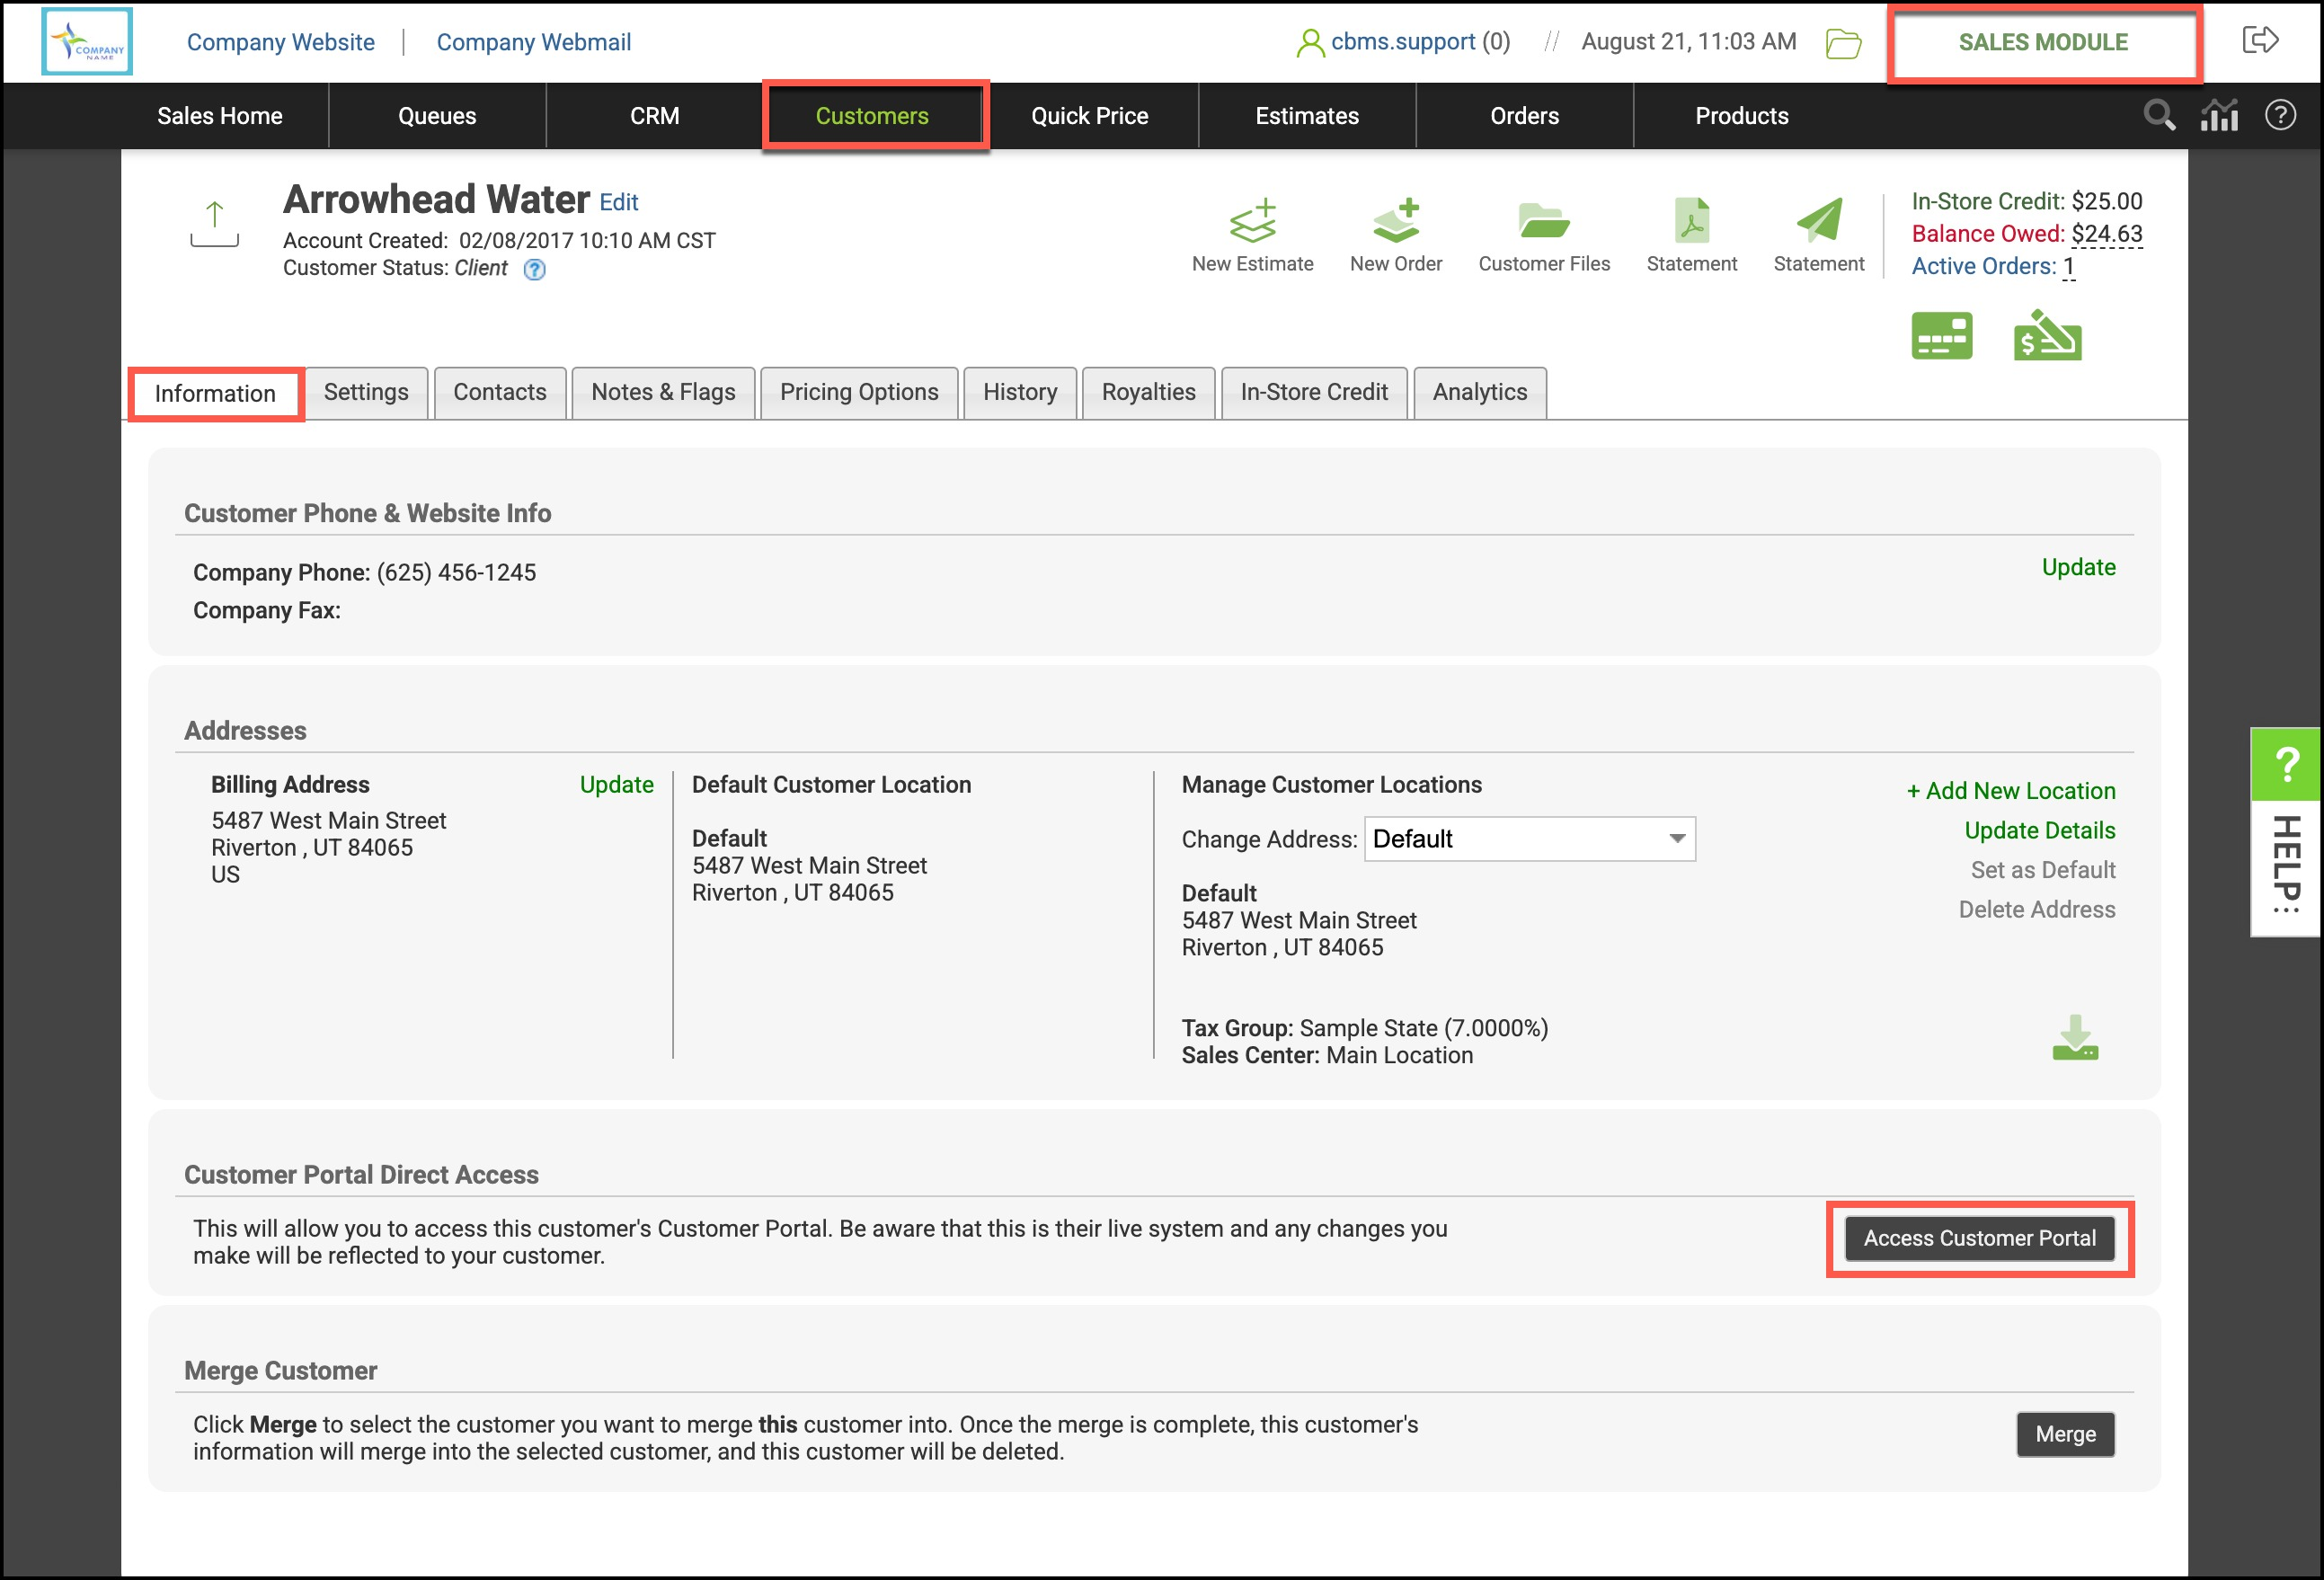This screenshot has width=2324, height=1580.
Task: Click the Add New Location link
Action: (x=2010, y=791)
